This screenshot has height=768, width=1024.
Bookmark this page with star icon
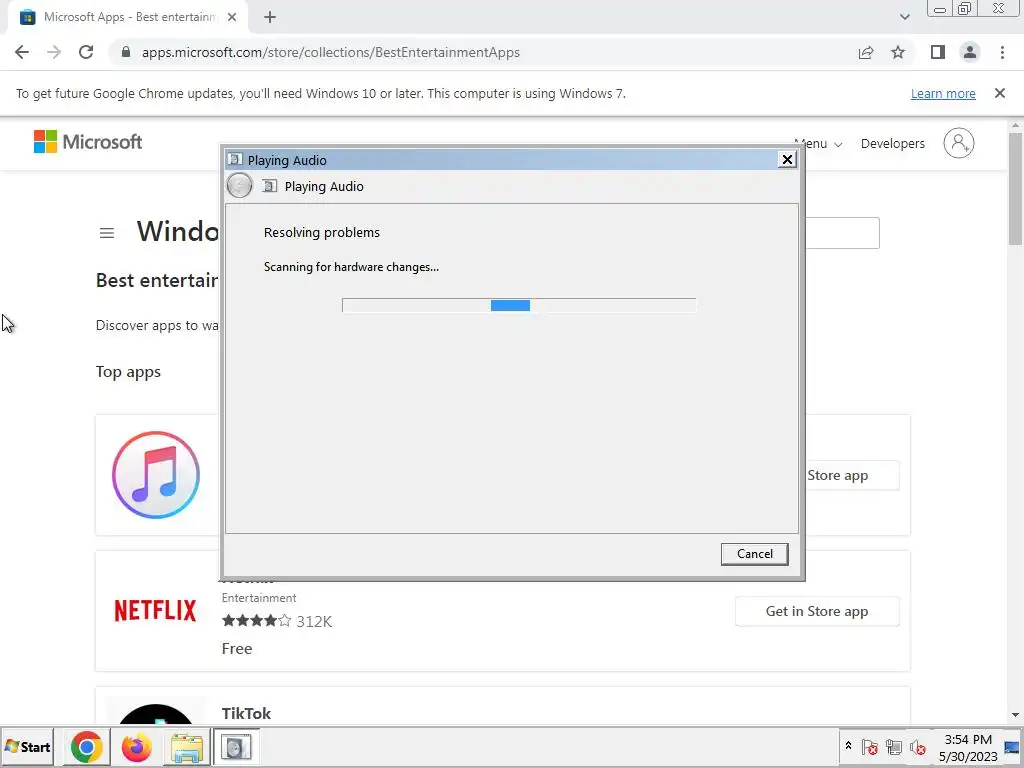(898, 52)
